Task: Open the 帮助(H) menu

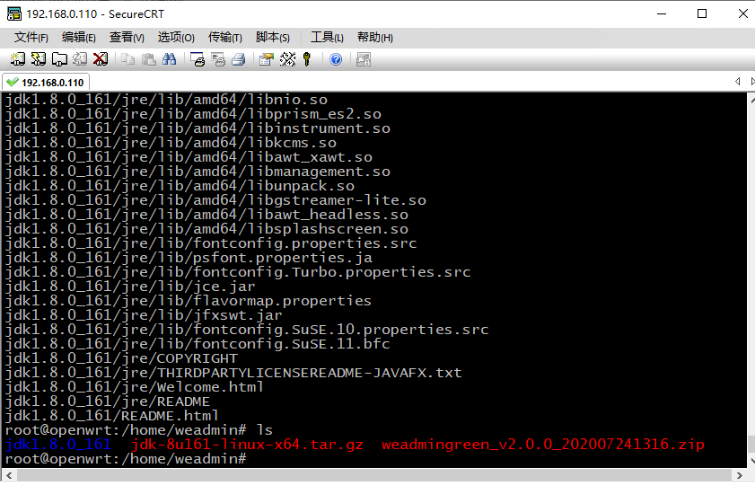Action: 375,37
